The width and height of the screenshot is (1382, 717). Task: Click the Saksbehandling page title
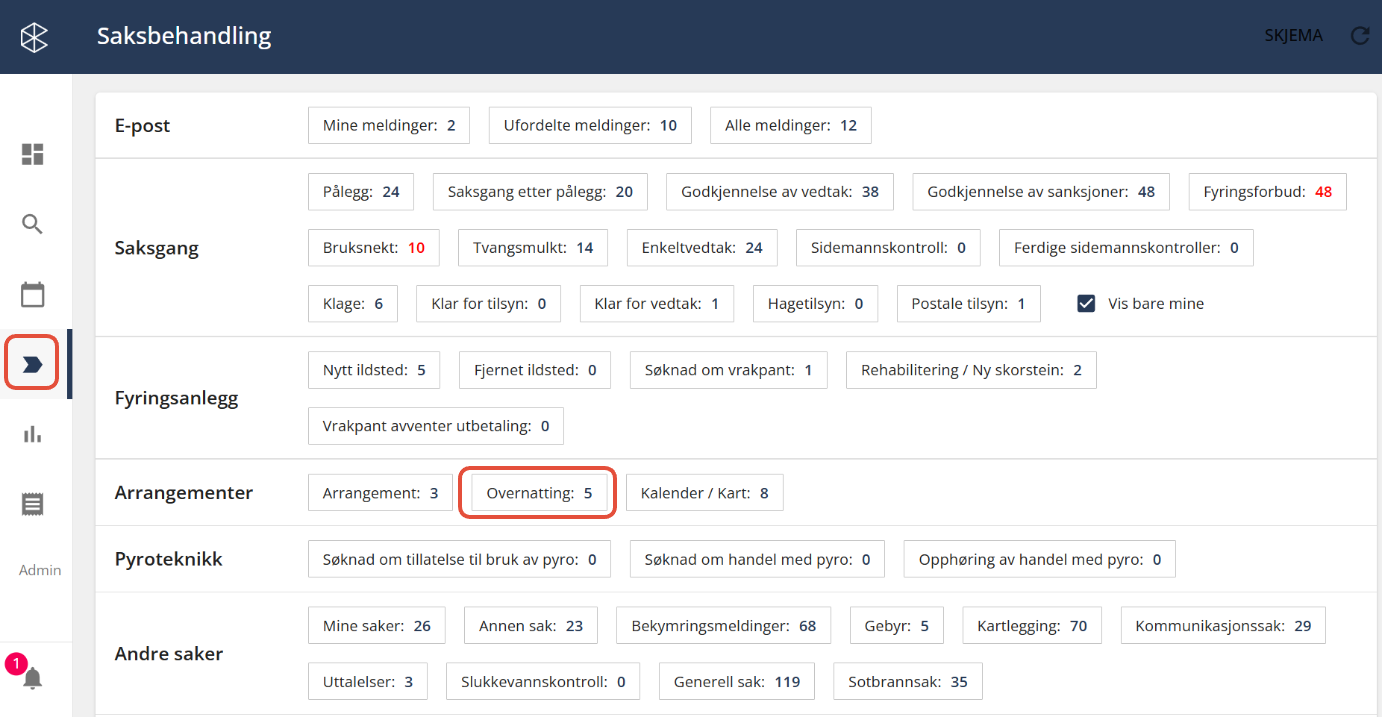tap(184, 36)
